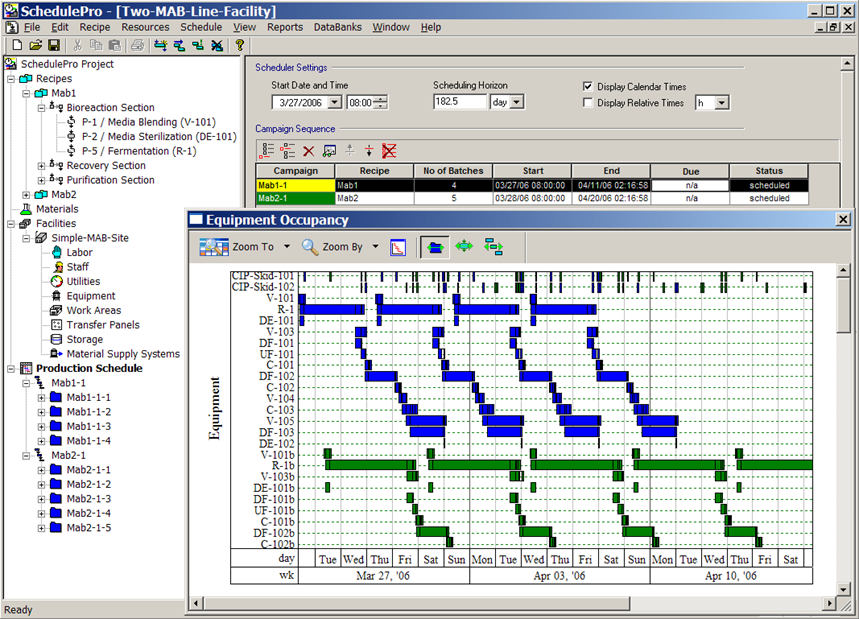
Task: Click the move campaign down arrow icon
Action: pos(369,151)
